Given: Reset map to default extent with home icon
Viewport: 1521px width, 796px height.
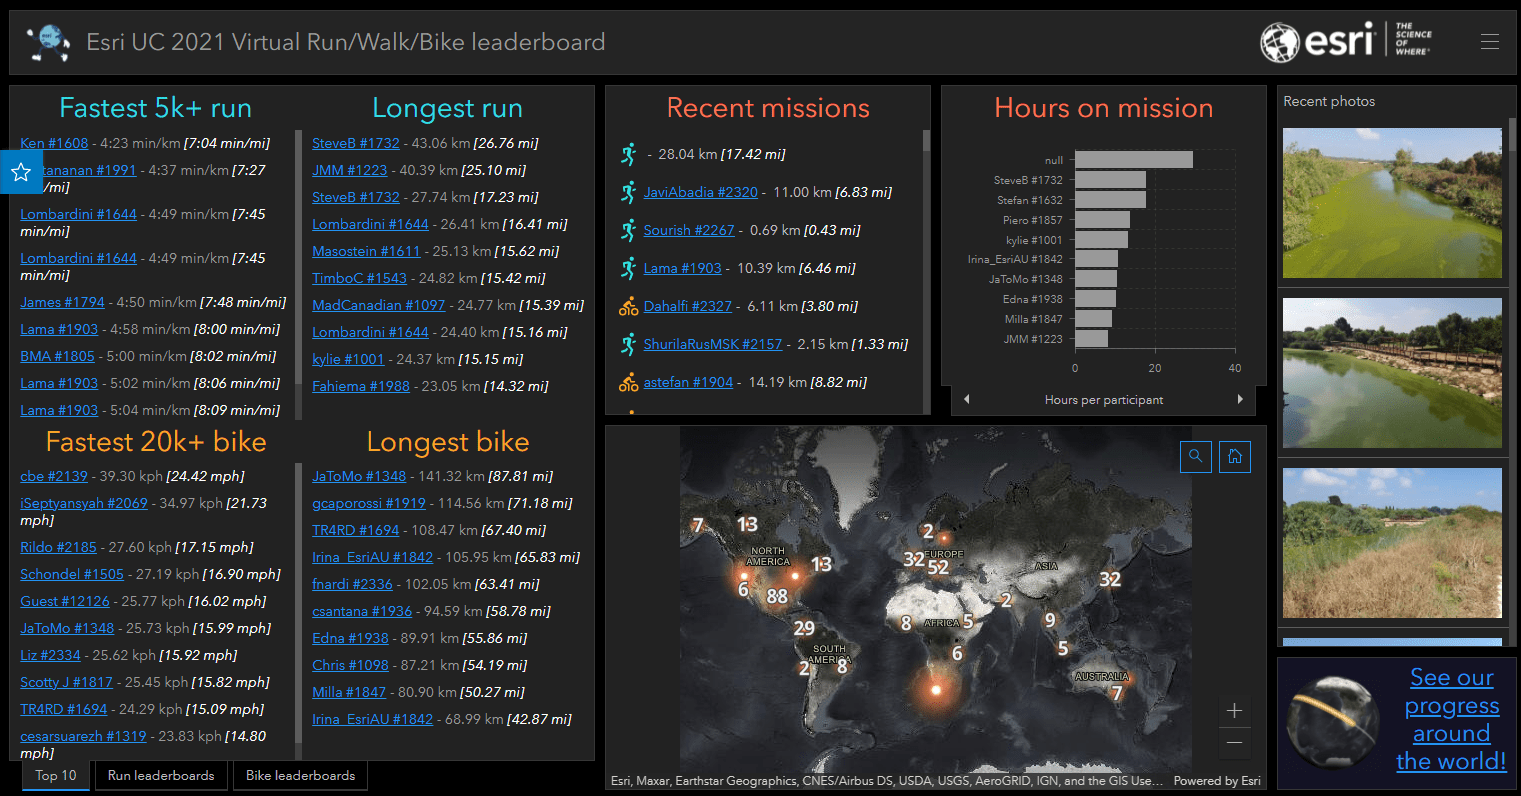Looking at the screenshot, I should pos(1234,456).
